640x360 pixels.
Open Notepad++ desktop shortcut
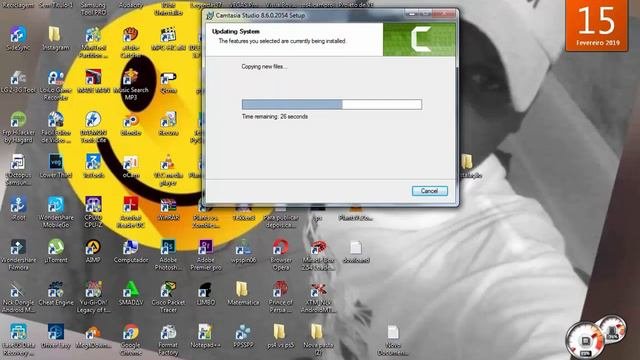coord(206,336)
